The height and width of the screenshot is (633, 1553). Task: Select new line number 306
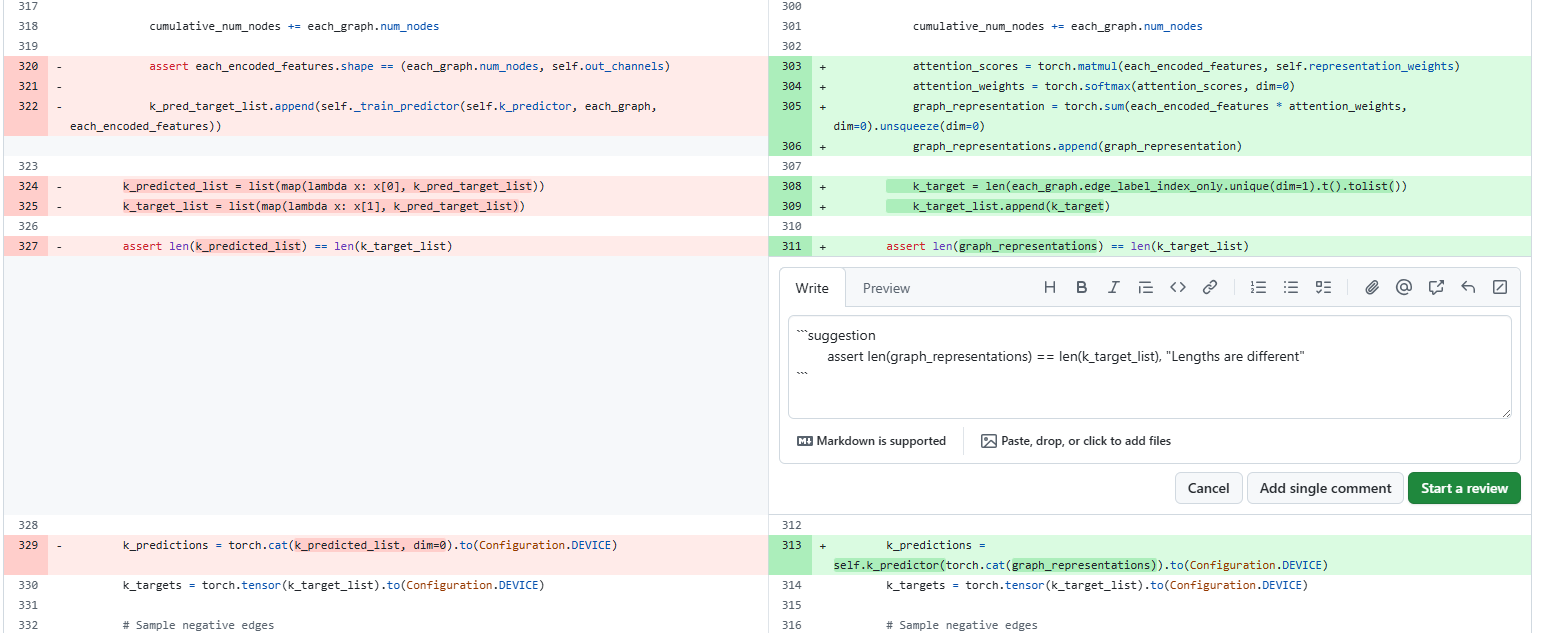pyautogui.click(x=791, y=146)
